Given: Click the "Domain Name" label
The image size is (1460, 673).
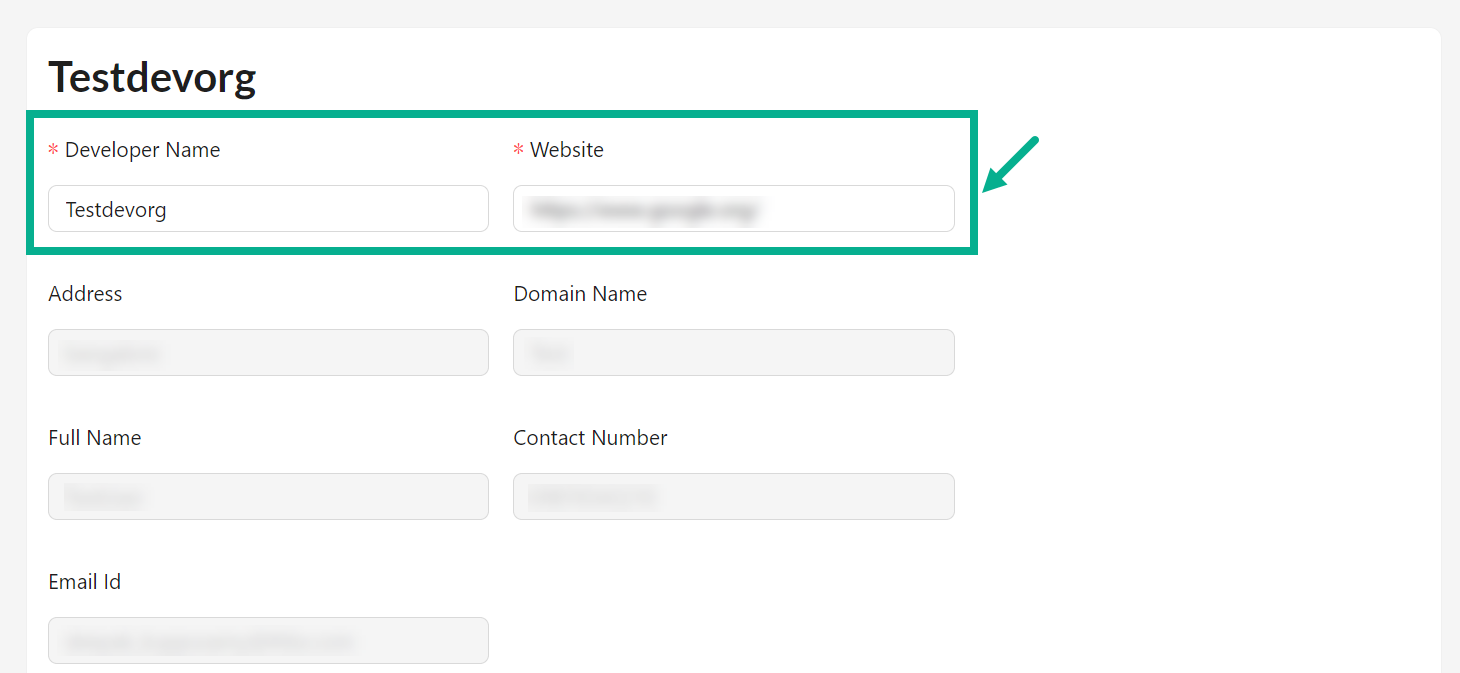Looking at the screenshot, I should (x=580, y=294).
